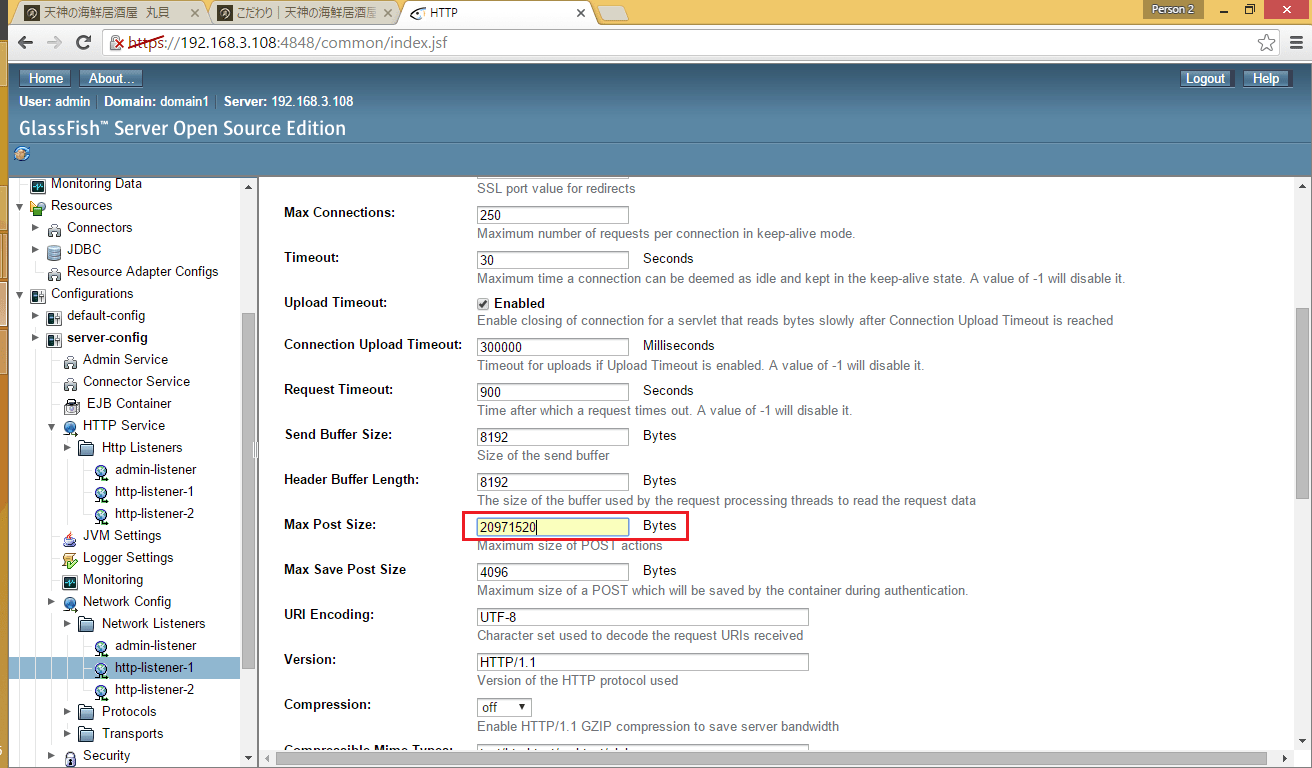Click the Send Buffer Size field

[553, 437]
